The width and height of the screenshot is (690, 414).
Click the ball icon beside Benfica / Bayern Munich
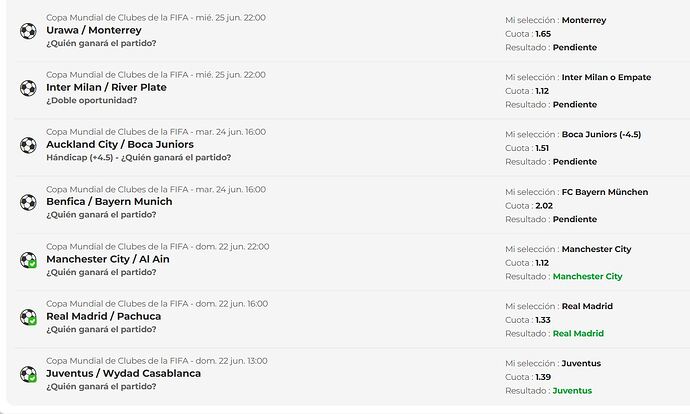click(x=28, y=202)
